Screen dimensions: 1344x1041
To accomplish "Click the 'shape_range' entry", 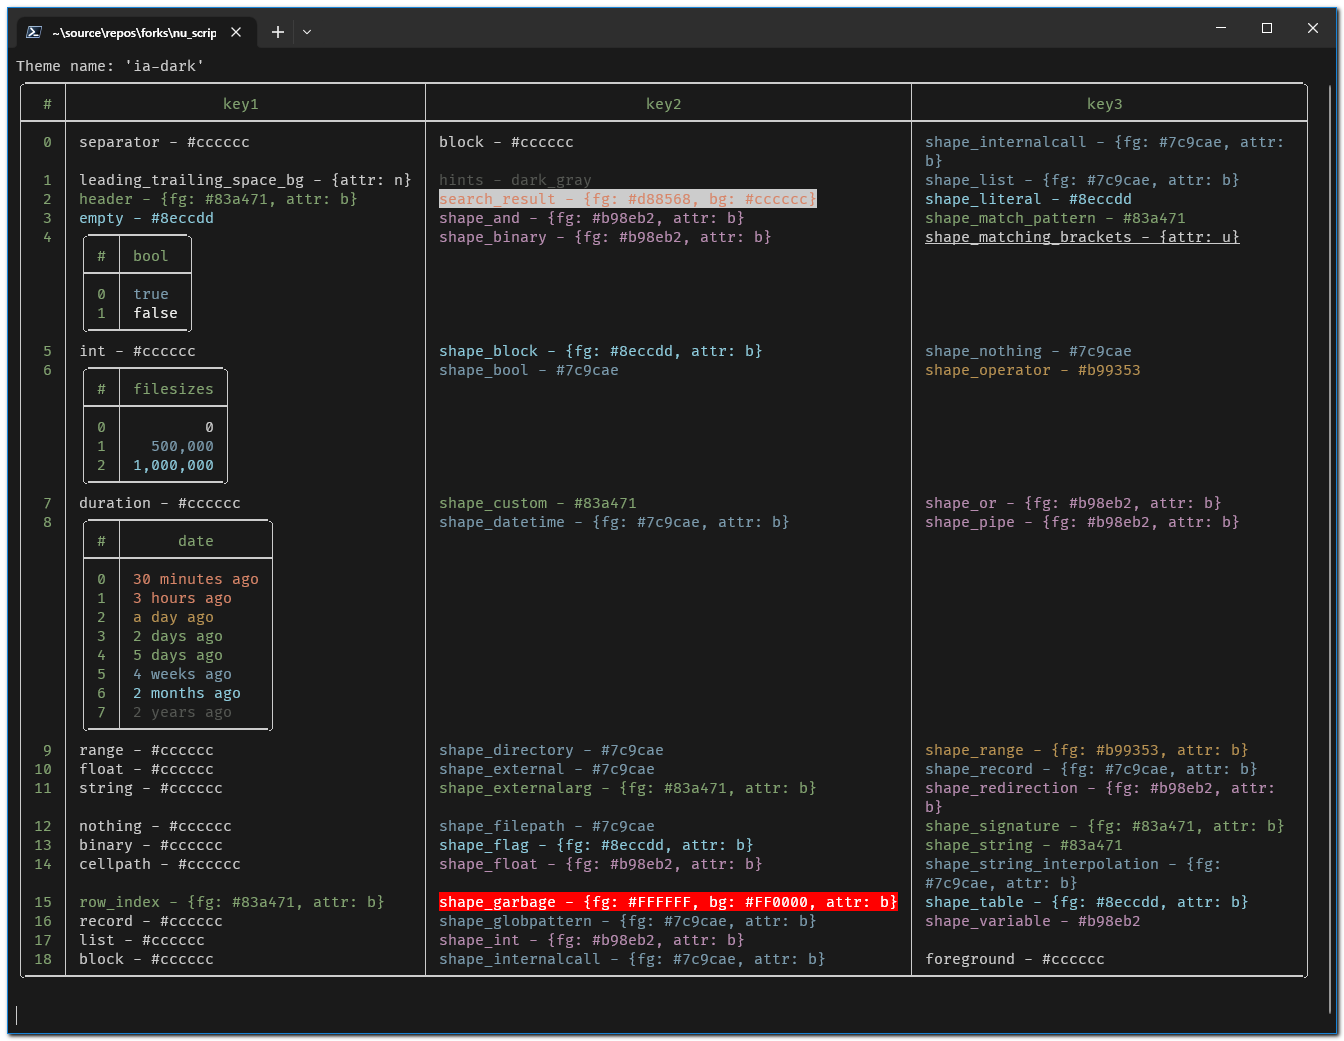I will click(x=1087, y=750).
